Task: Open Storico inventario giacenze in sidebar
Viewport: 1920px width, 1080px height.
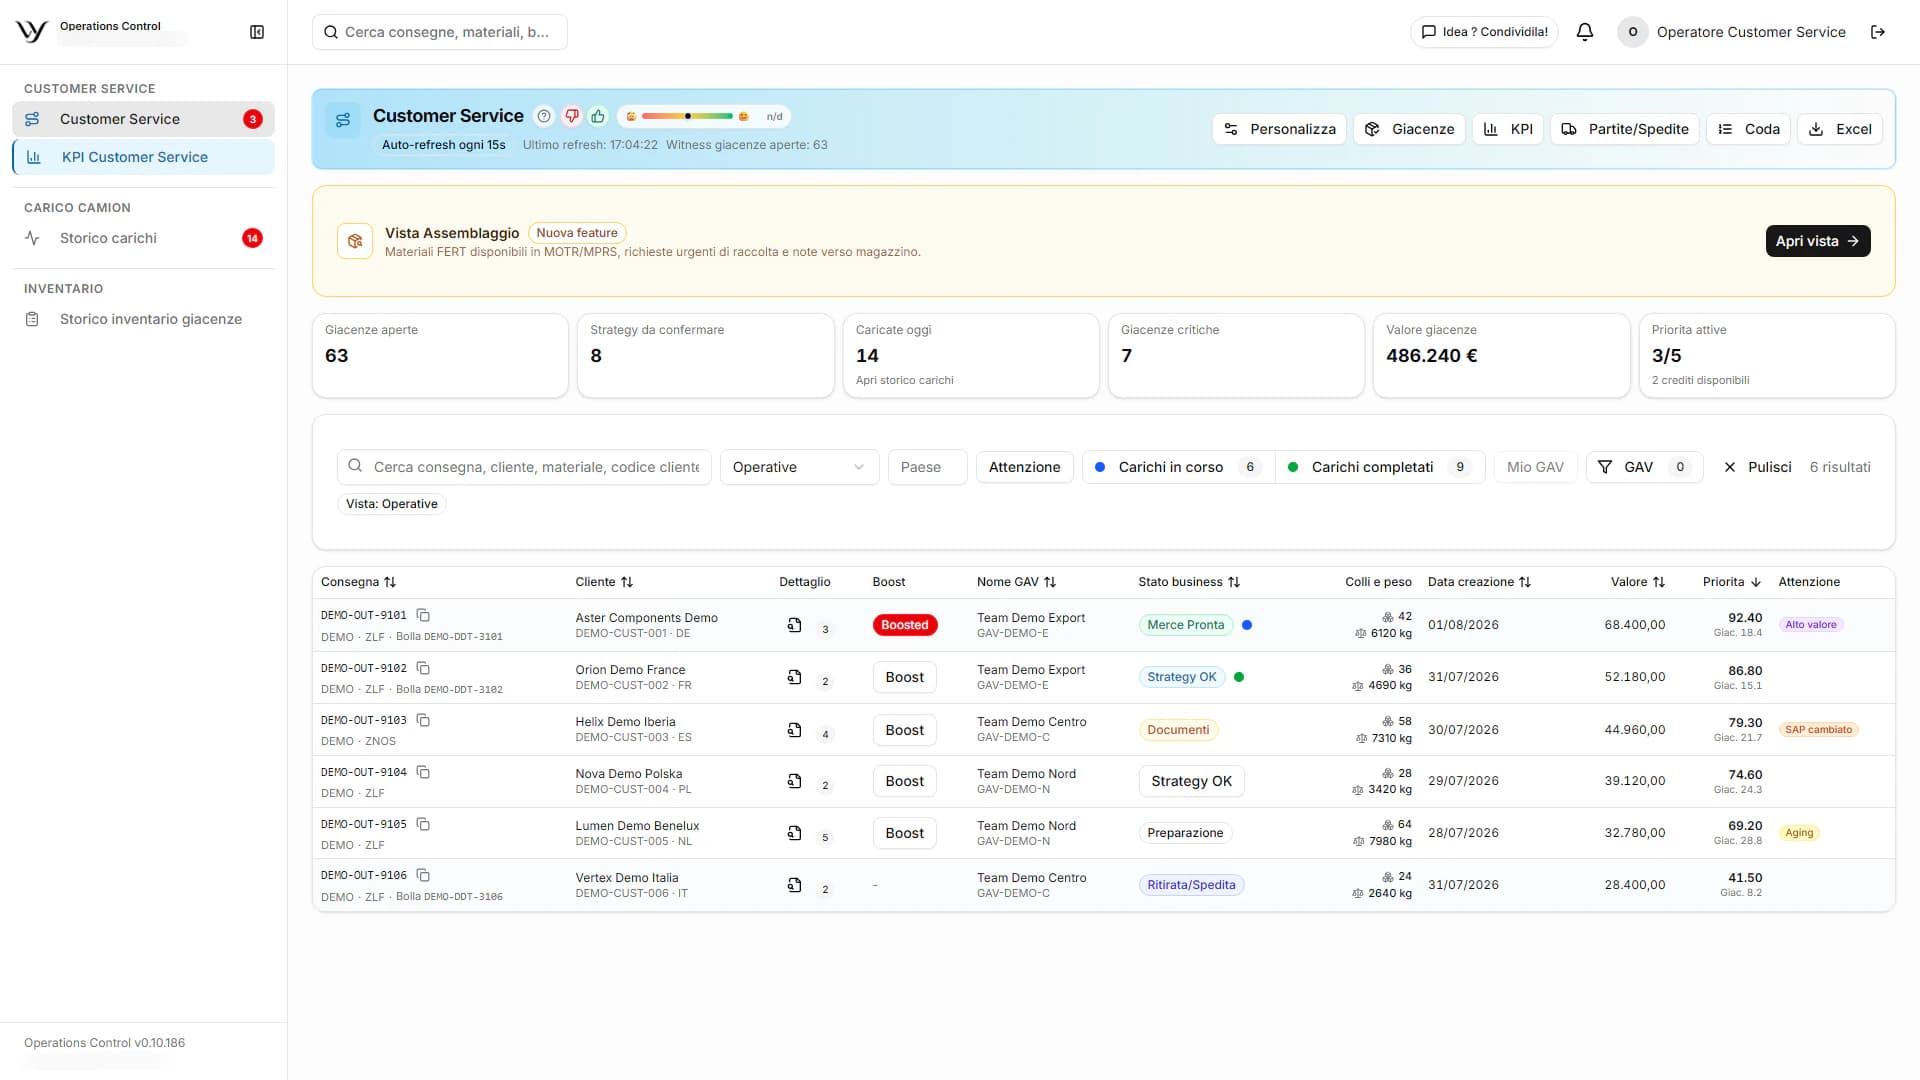Action: [x=143, y=319]
